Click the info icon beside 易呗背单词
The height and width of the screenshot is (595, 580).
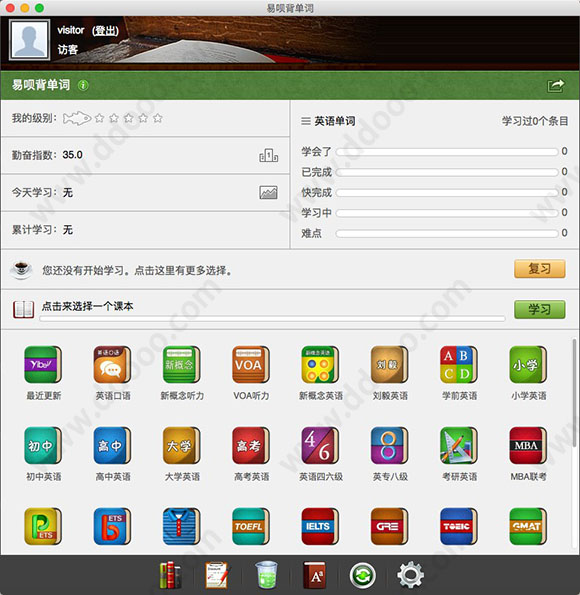point(83,85)
